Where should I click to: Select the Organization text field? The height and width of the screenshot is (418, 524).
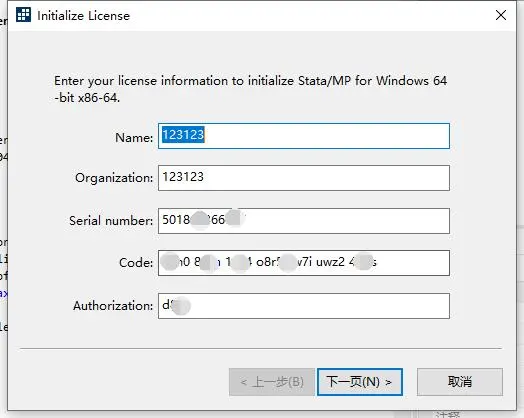point(304,178)
